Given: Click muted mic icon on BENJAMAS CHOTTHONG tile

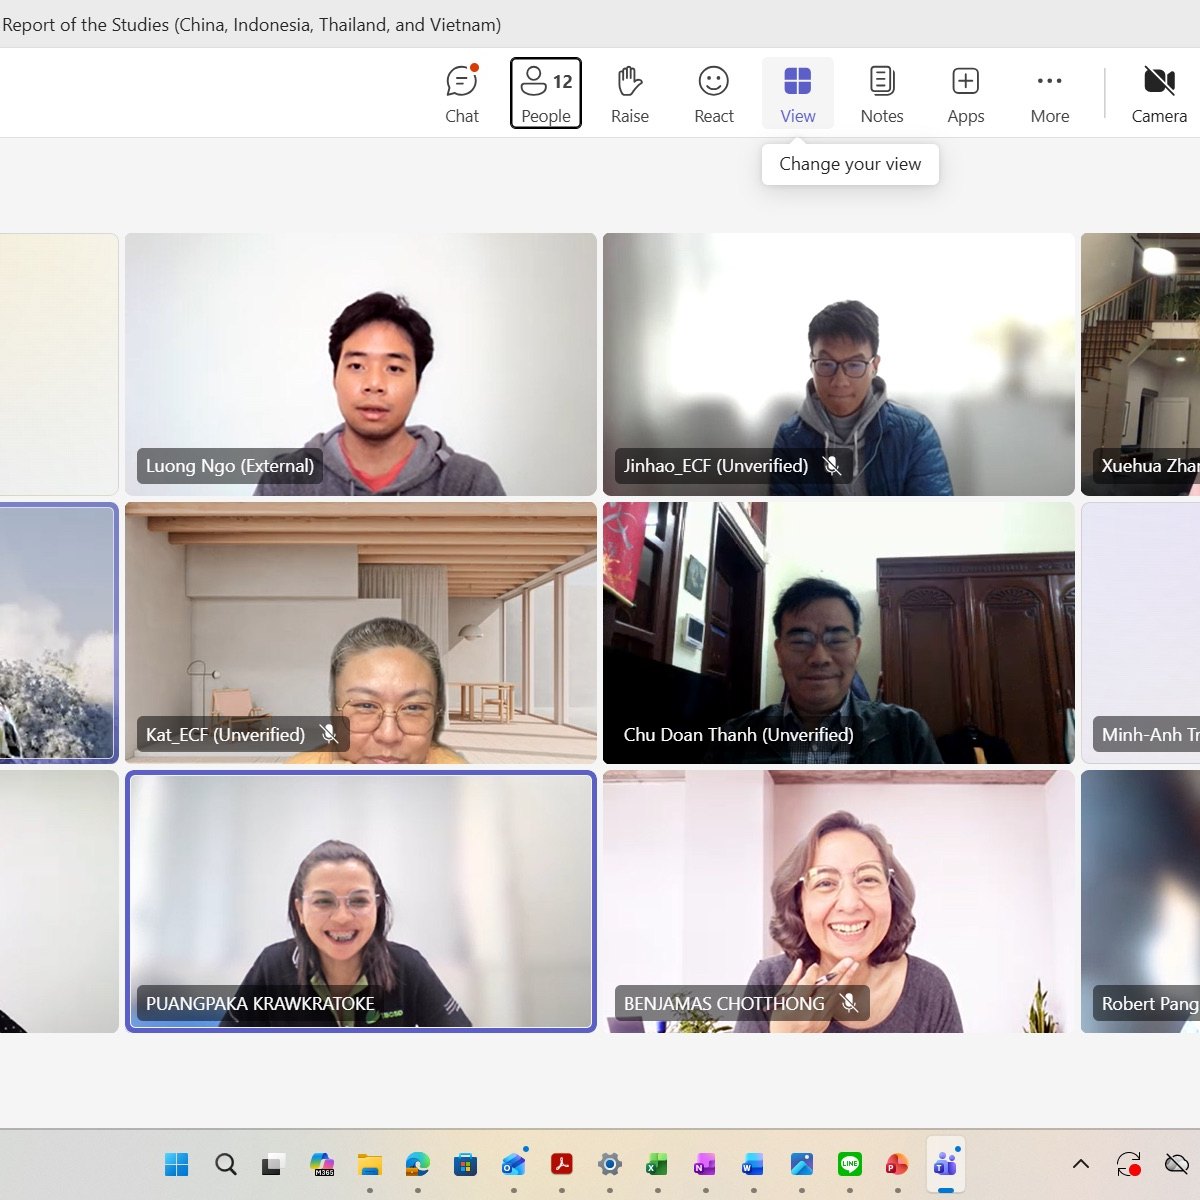Looking at the screenshot, I should [x=849, y=1003].
